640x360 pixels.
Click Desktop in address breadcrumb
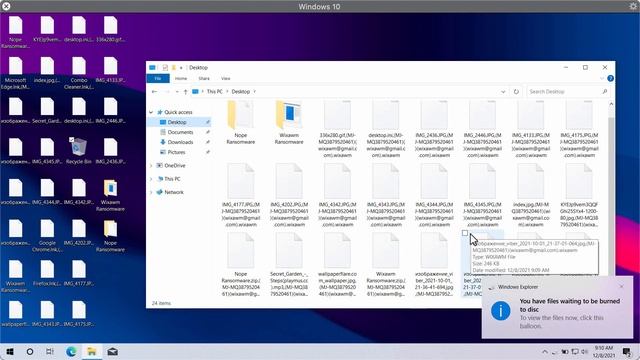[x=240, y=92]
